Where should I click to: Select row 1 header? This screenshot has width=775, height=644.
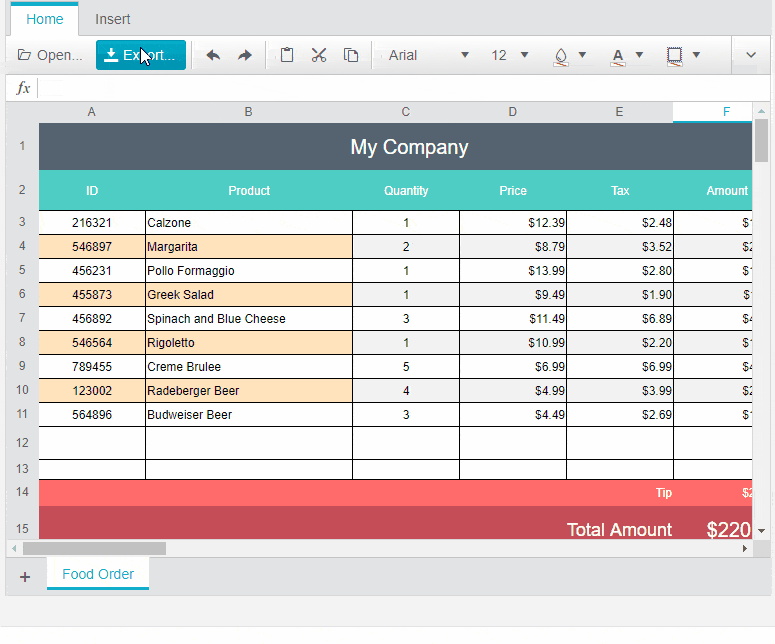22,146
